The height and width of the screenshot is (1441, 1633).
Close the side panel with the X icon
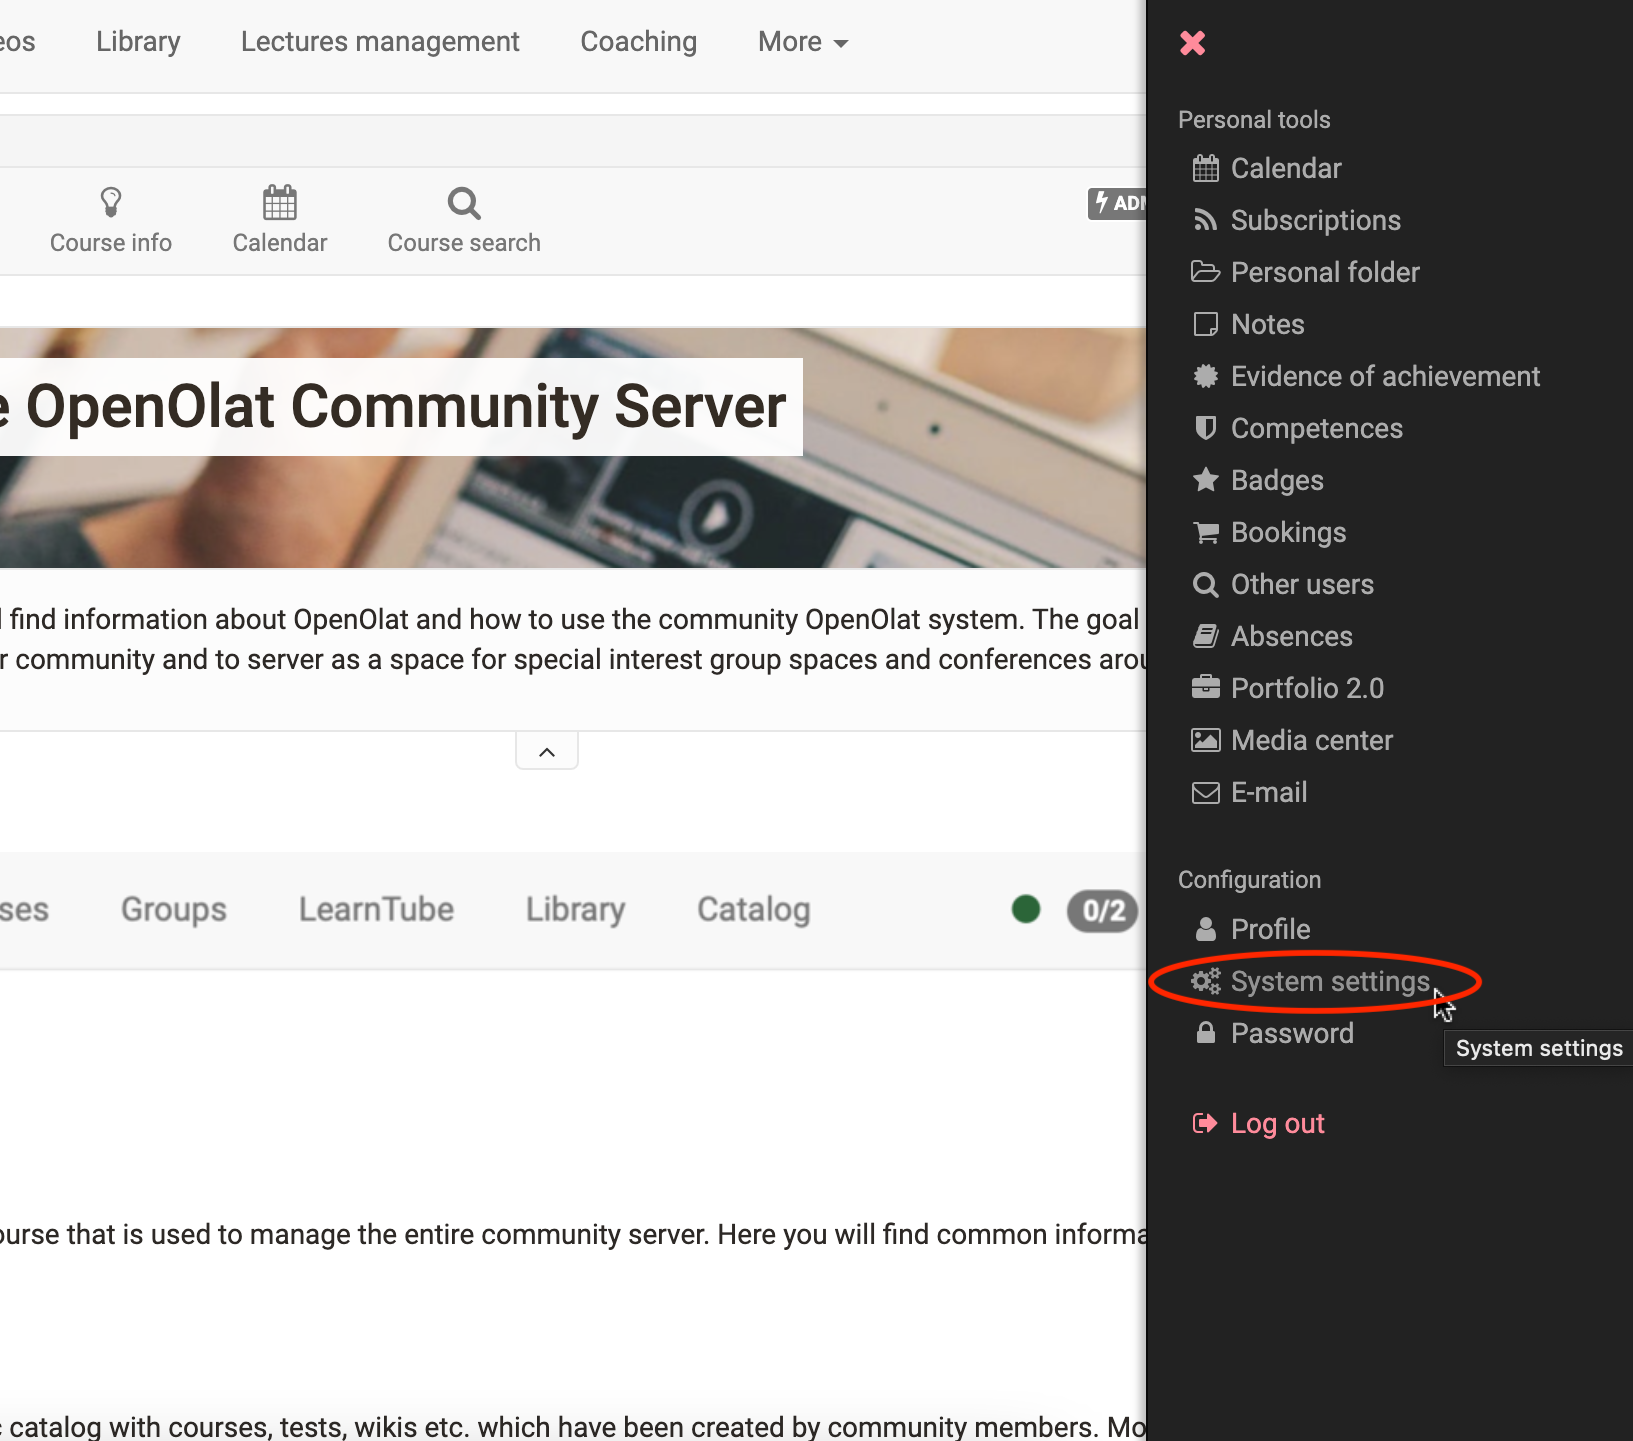point(1192,43)
